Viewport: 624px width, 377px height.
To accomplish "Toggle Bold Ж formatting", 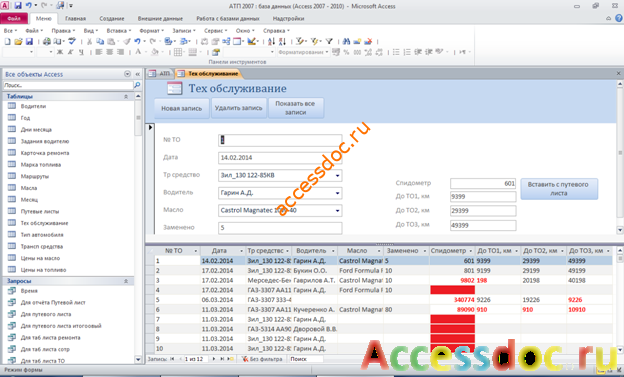I will coord(60,52).
